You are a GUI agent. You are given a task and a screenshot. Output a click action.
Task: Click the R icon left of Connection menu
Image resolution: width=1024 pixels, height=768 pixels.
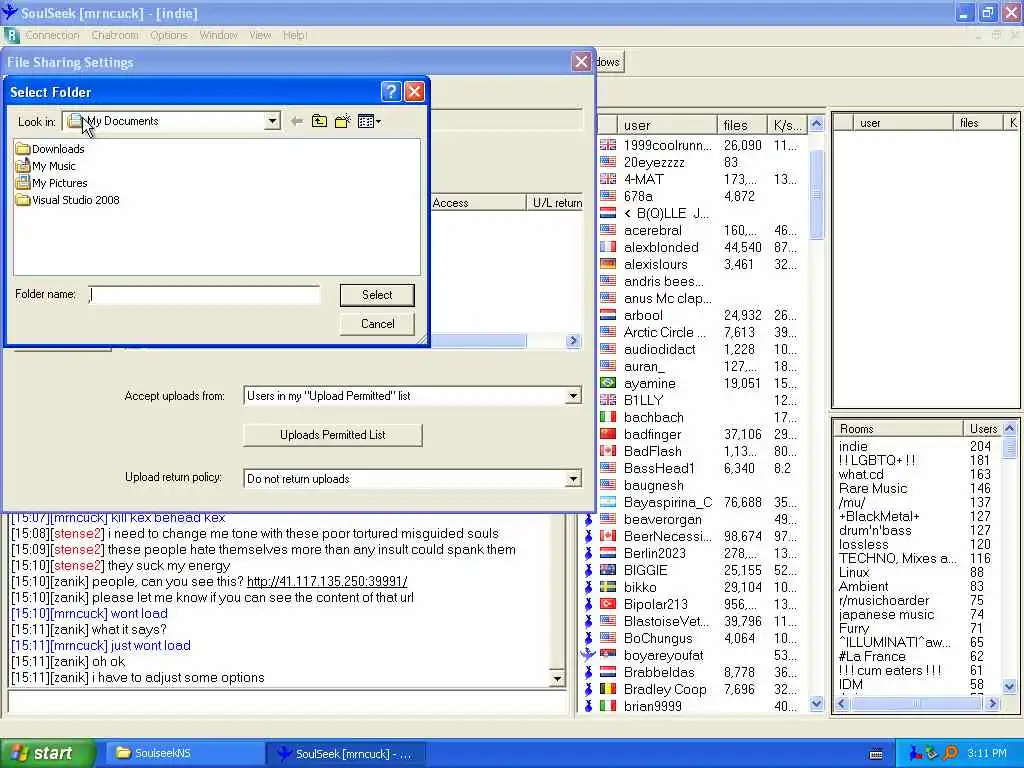click(11, 35)
